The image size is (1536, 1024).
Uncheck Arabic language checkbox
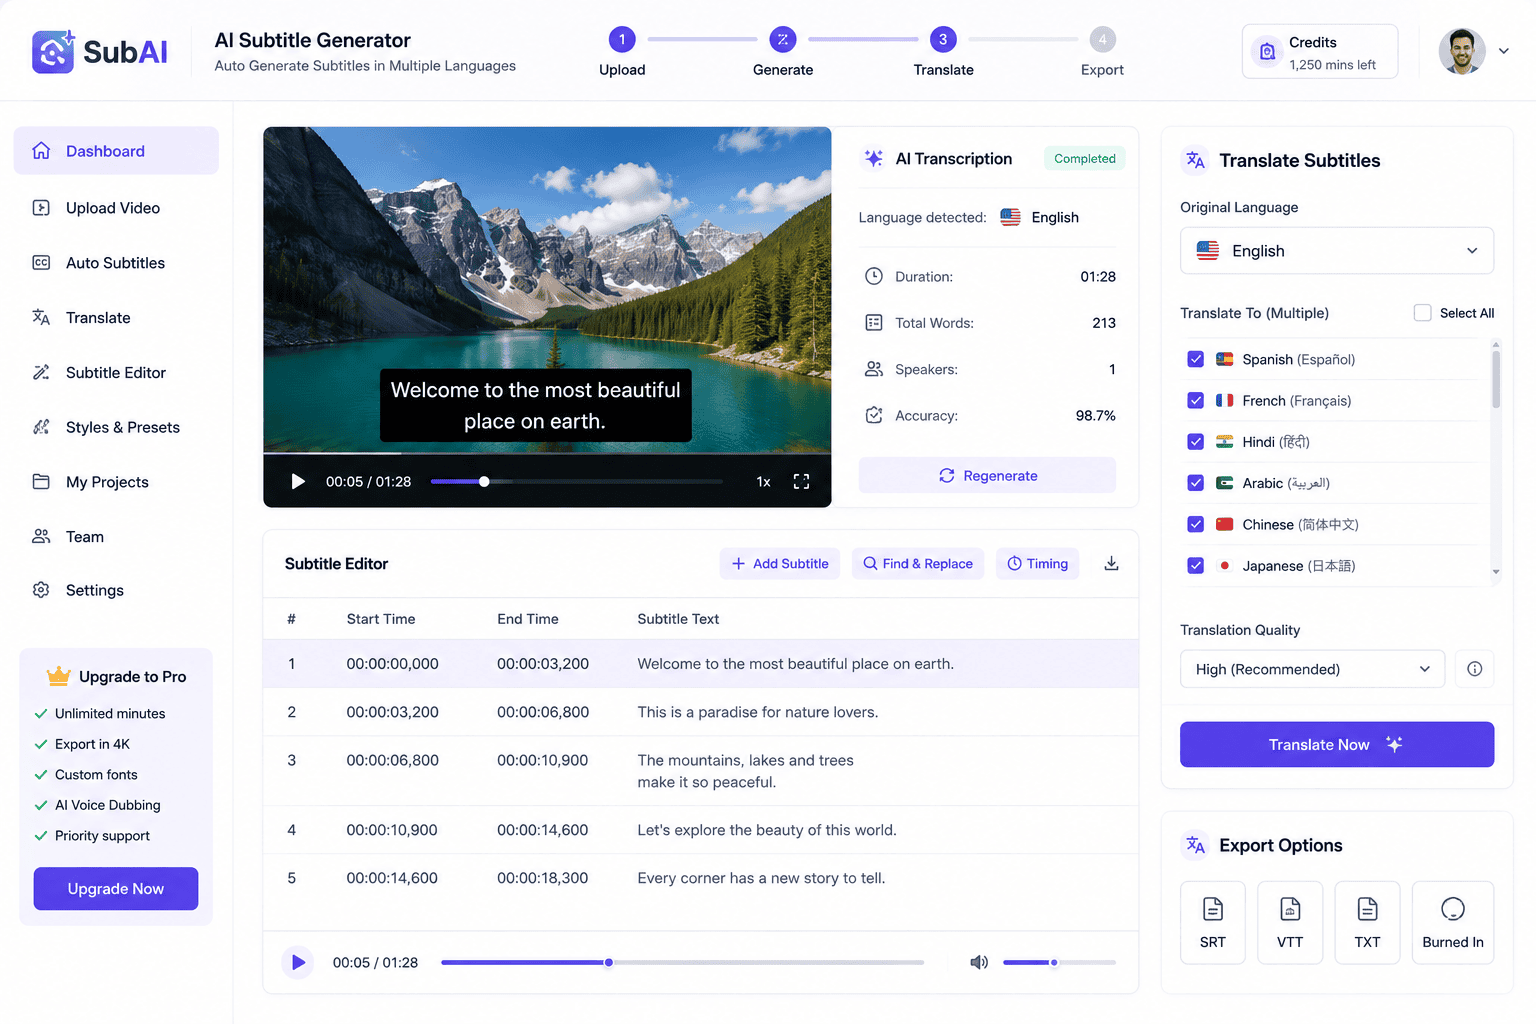1195,483
